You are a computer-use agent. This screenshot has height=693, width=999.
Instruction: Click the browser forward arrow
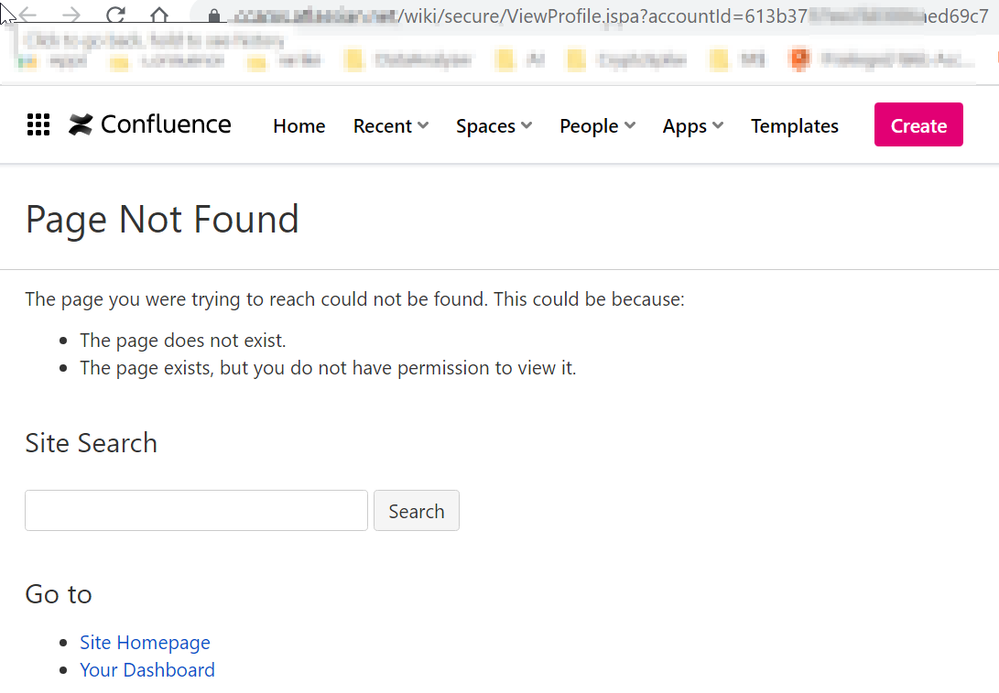71,15
